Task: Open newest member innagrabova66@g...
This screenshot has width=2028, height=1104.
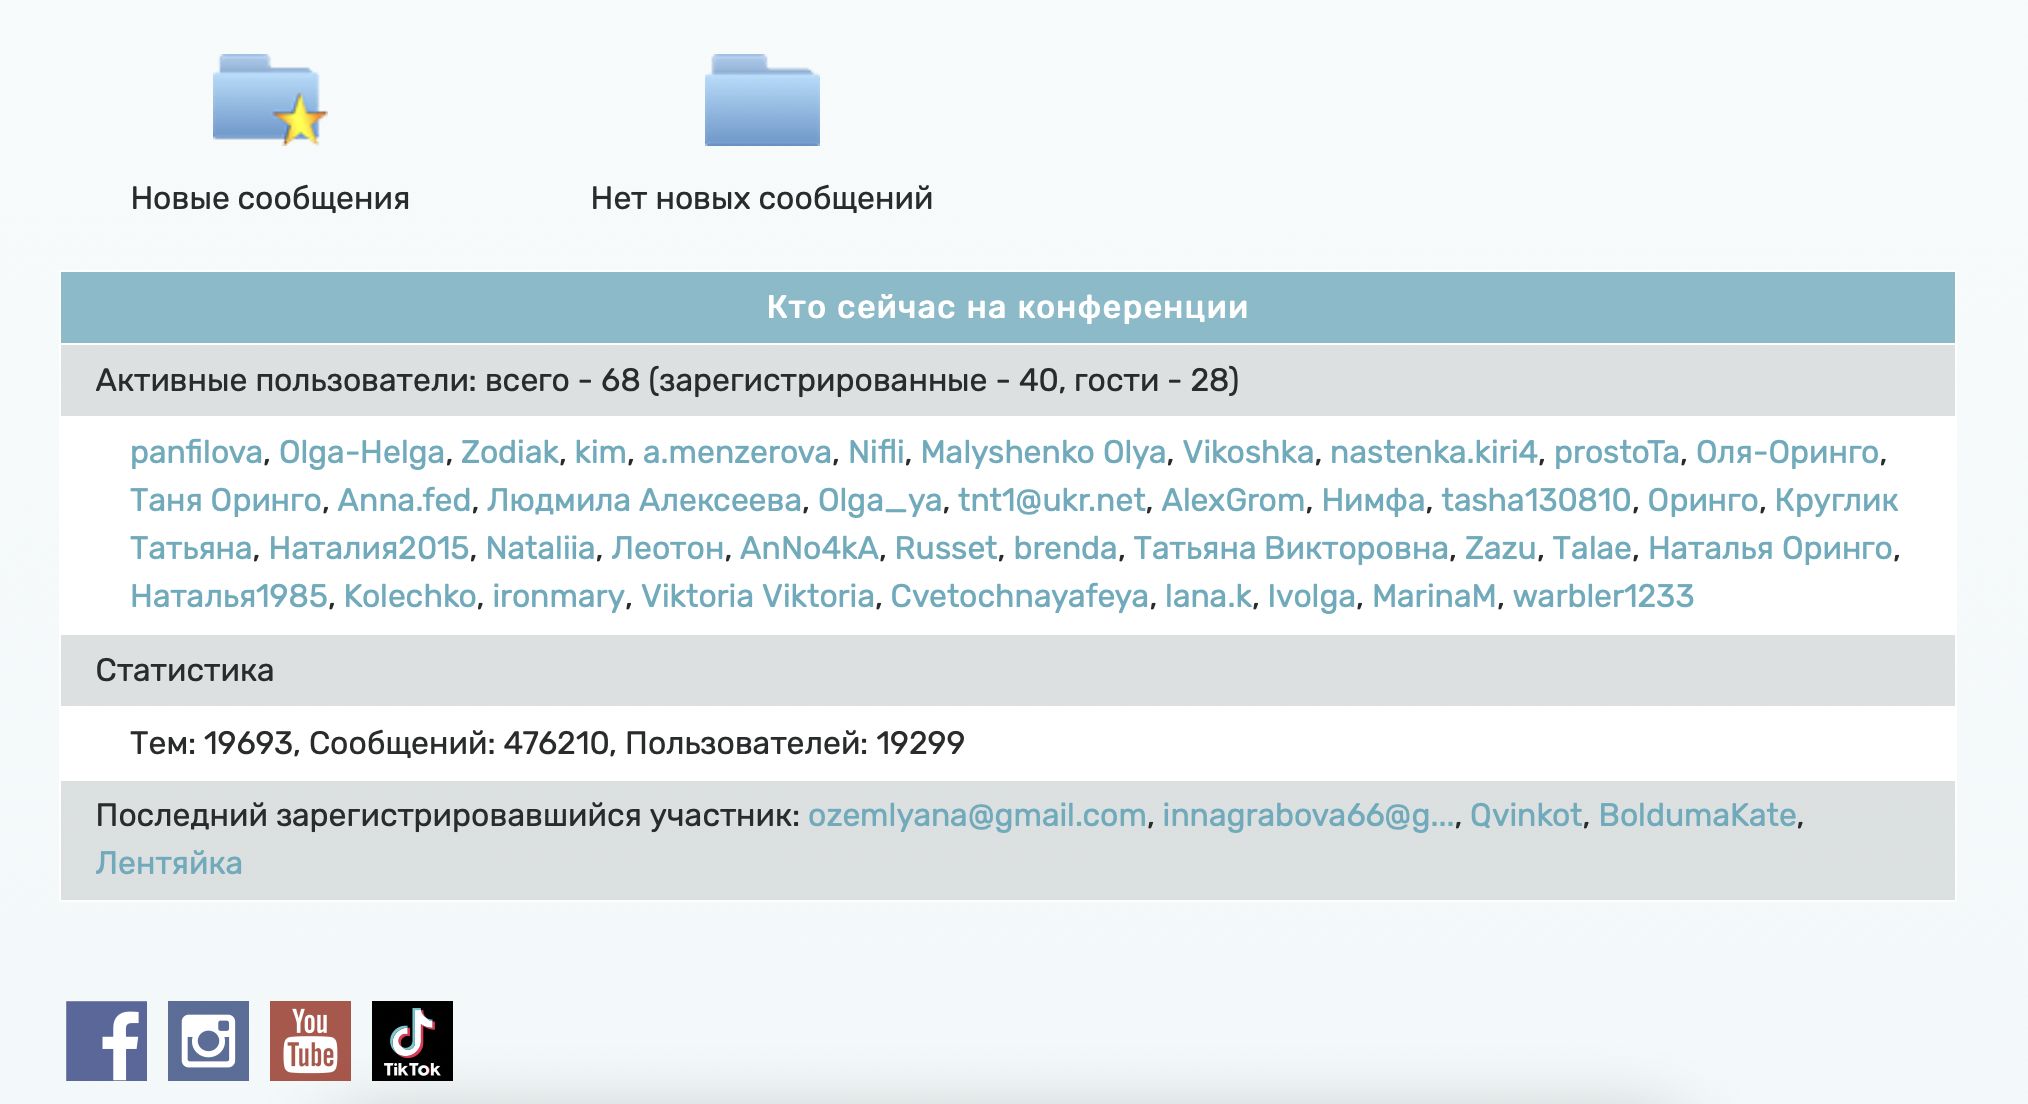Action: click(1307, 815)
